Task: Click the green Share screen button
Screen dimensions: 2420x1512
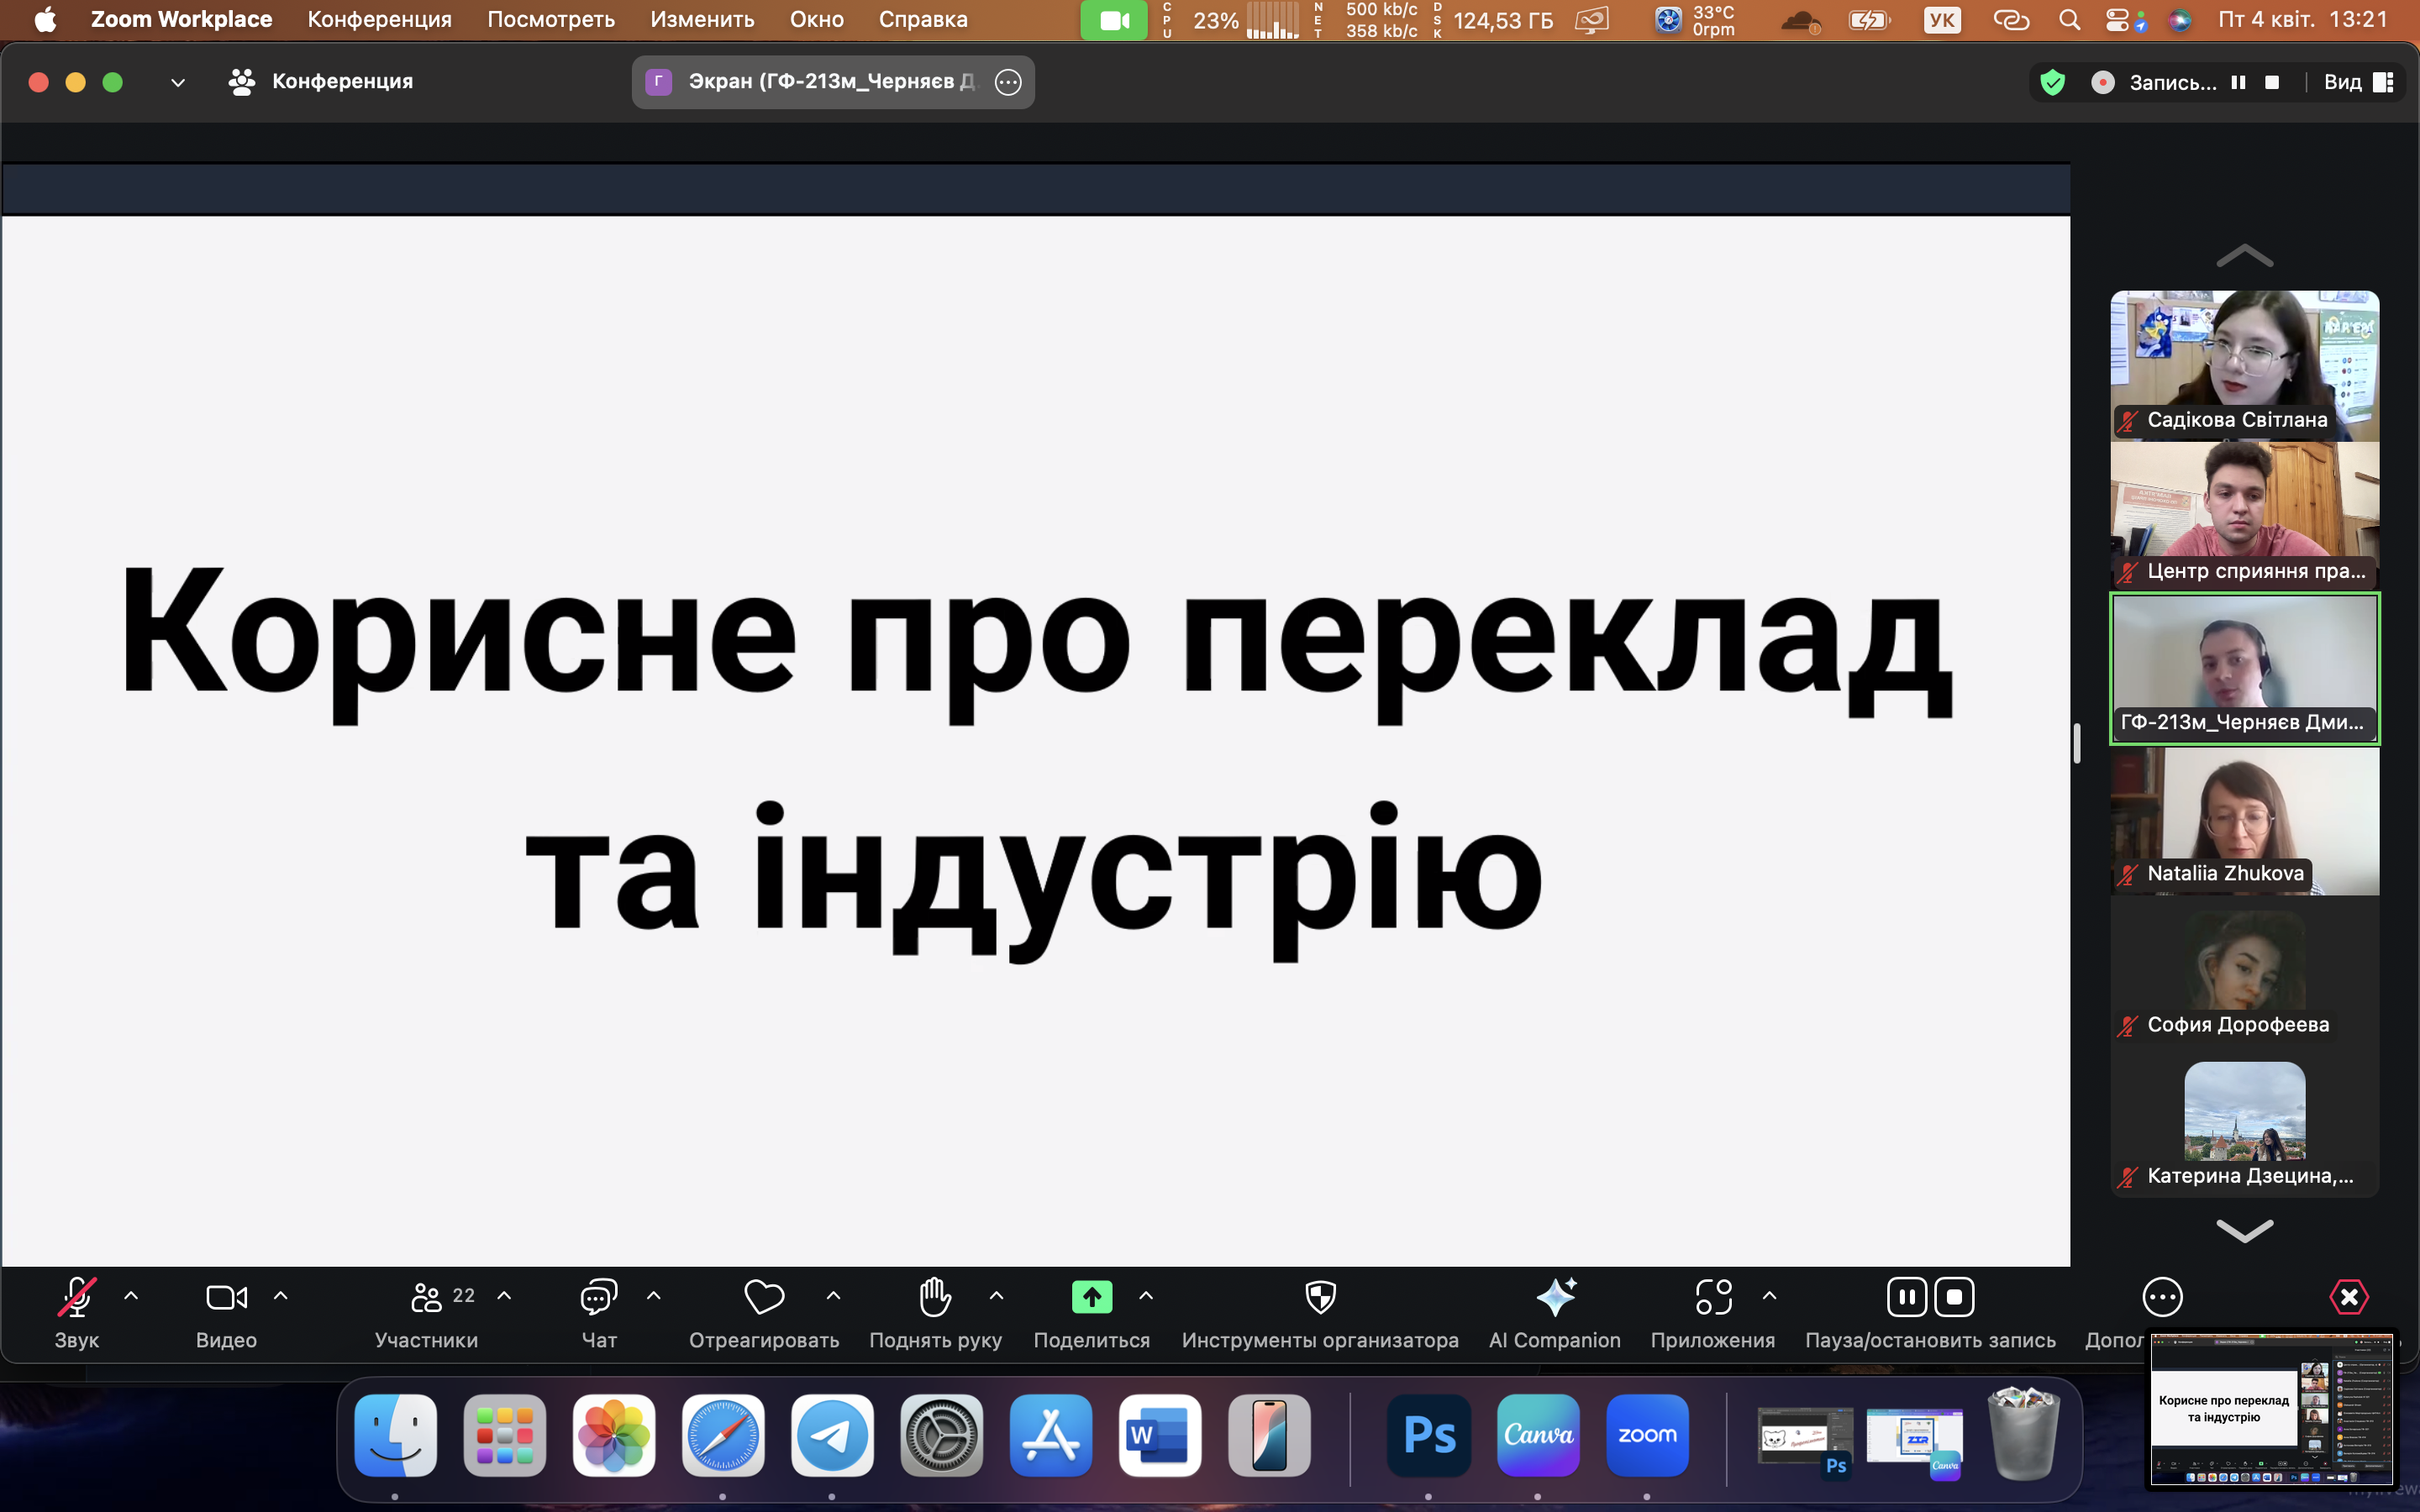Action: tap(1091, 1297)
